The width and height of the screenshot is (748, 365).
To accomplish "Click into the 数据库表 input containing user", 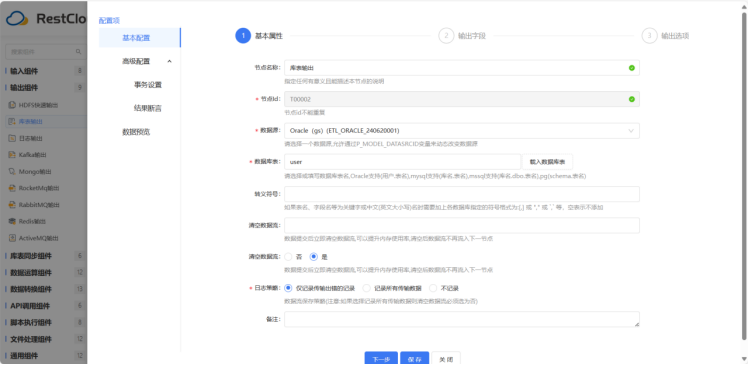I will 403,162.
